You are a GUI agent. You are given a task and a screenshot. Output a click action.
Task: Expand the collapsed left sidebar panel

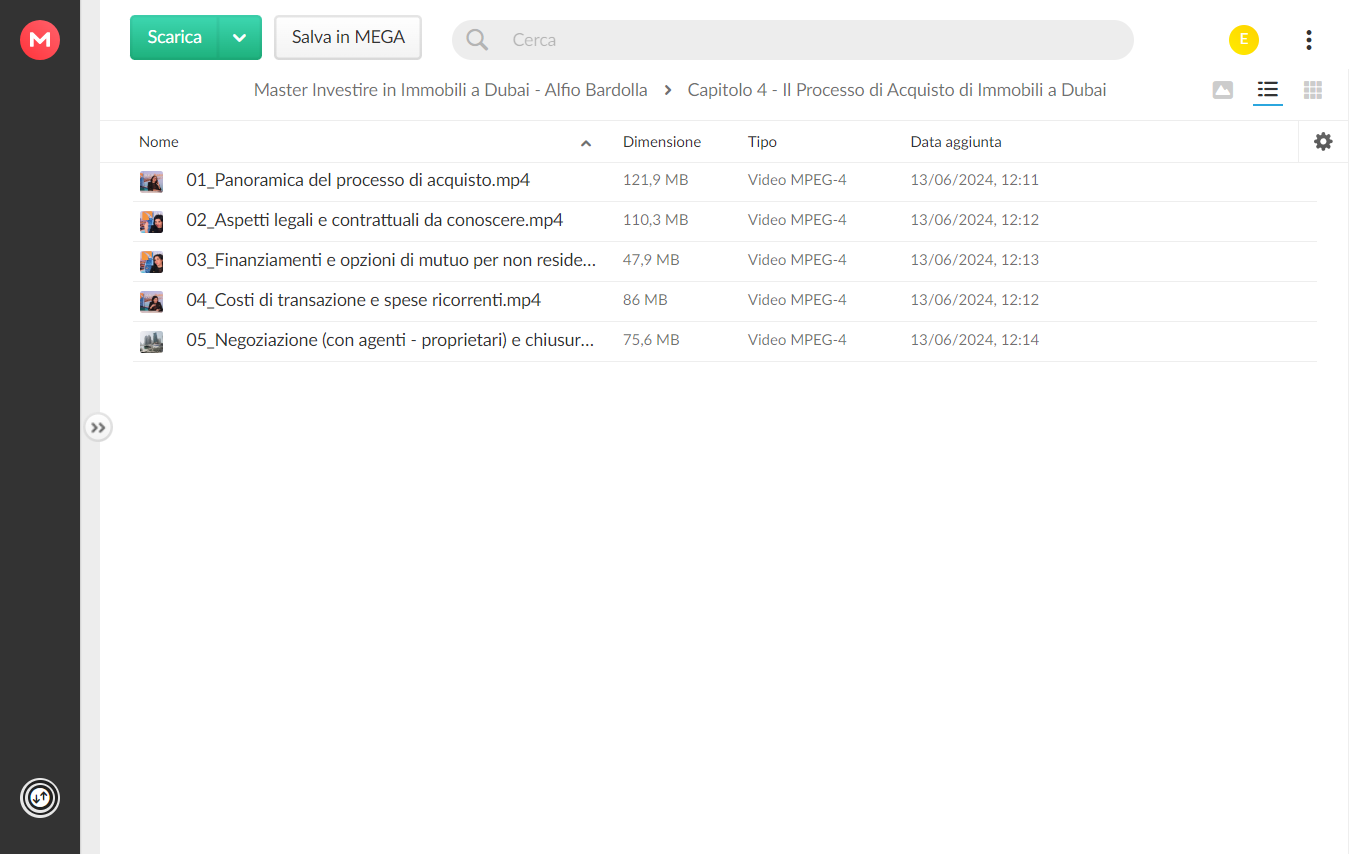(x=98, y=428)
